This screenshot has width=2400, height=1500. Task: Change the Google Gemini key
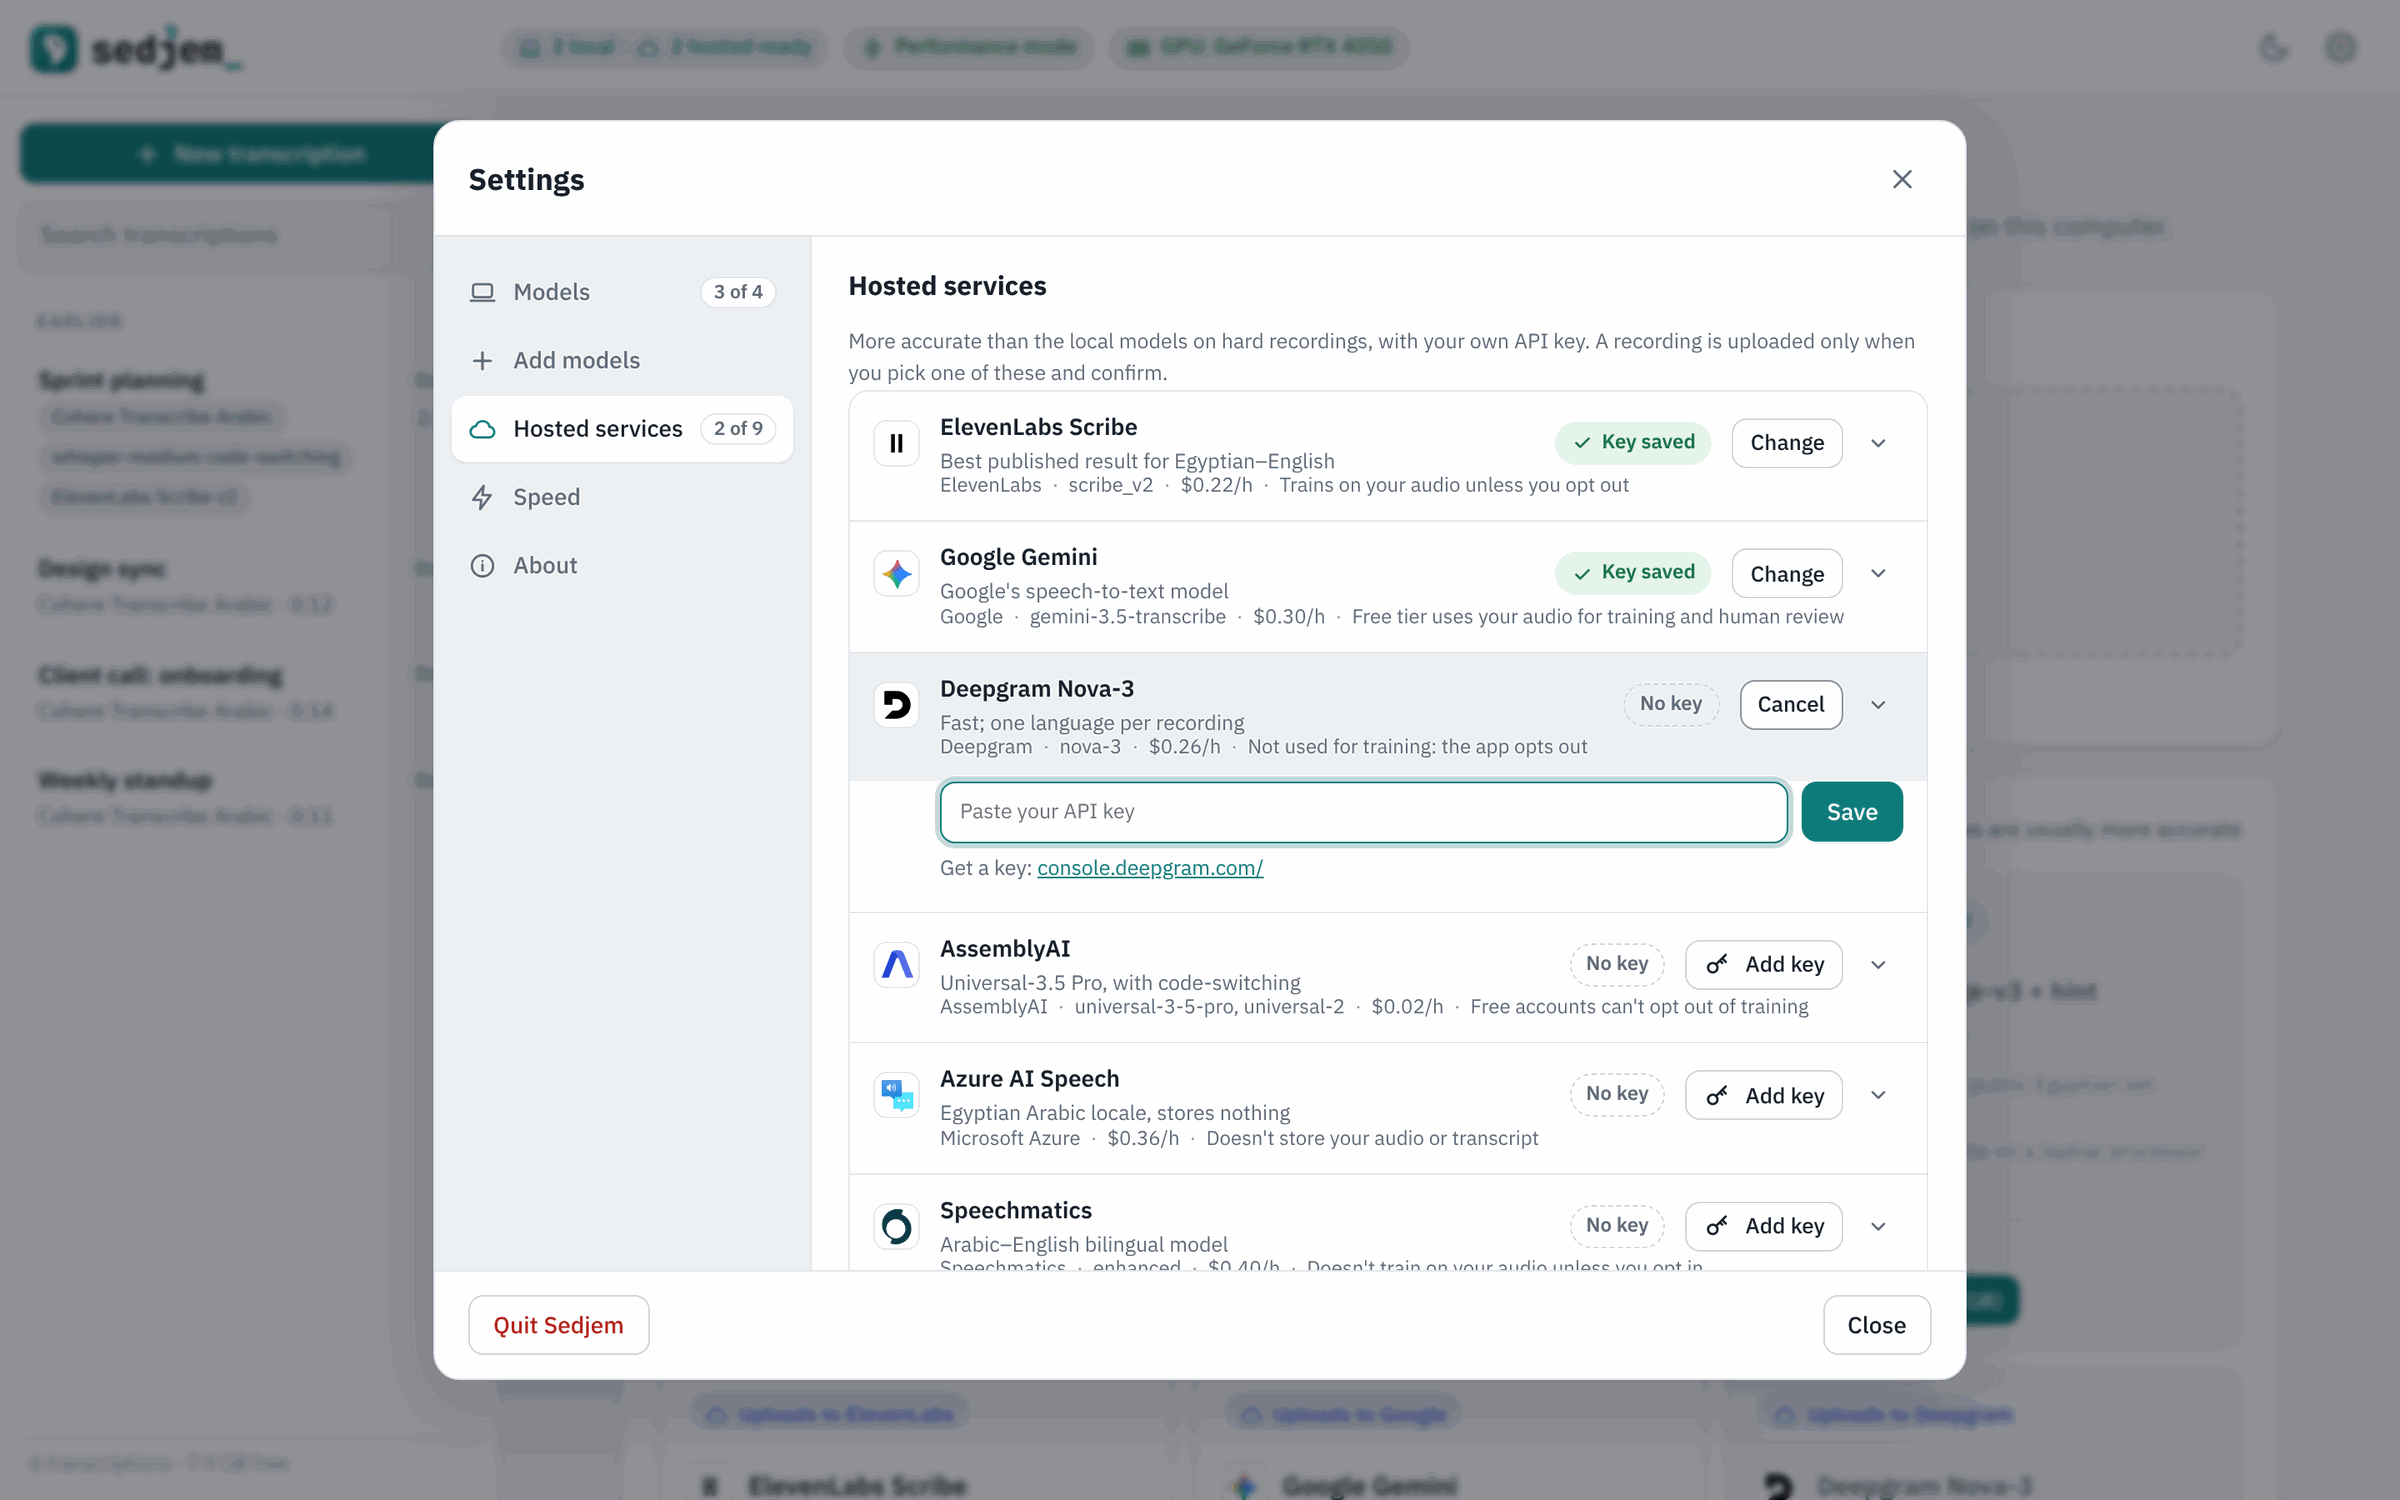pos(1787,574)
